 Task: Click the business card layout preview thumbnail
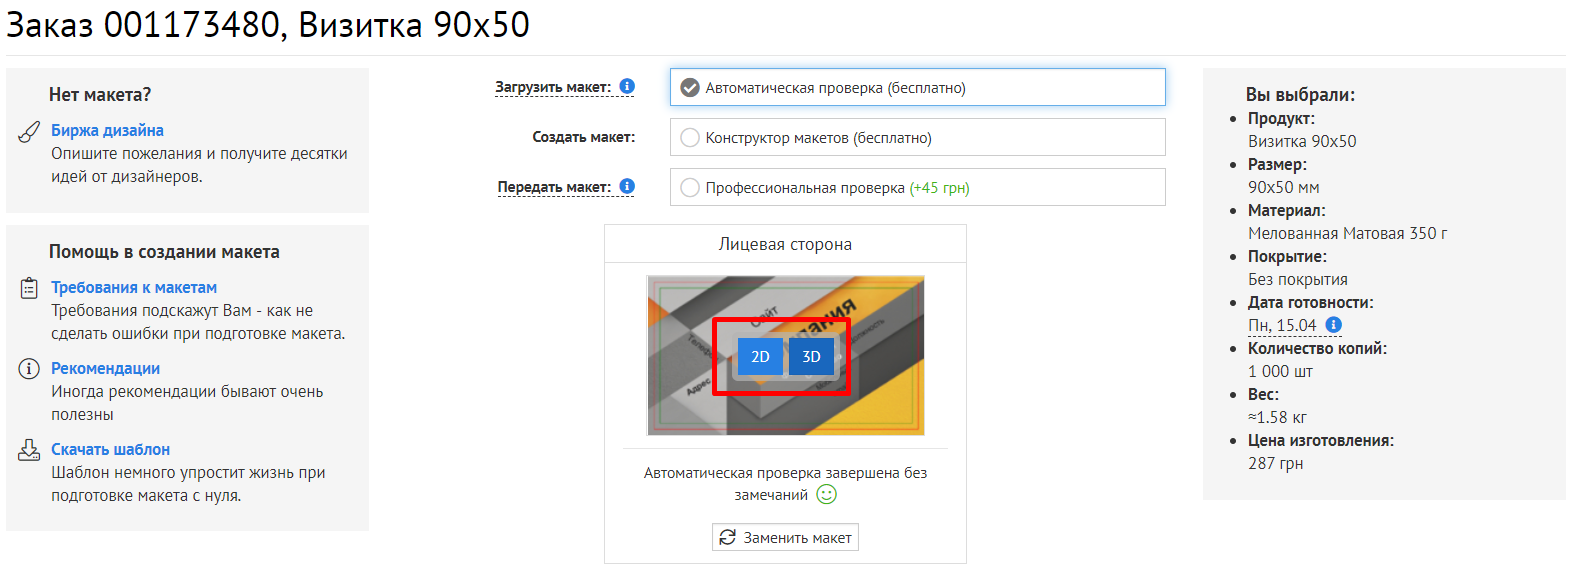(x=680, y=400)
